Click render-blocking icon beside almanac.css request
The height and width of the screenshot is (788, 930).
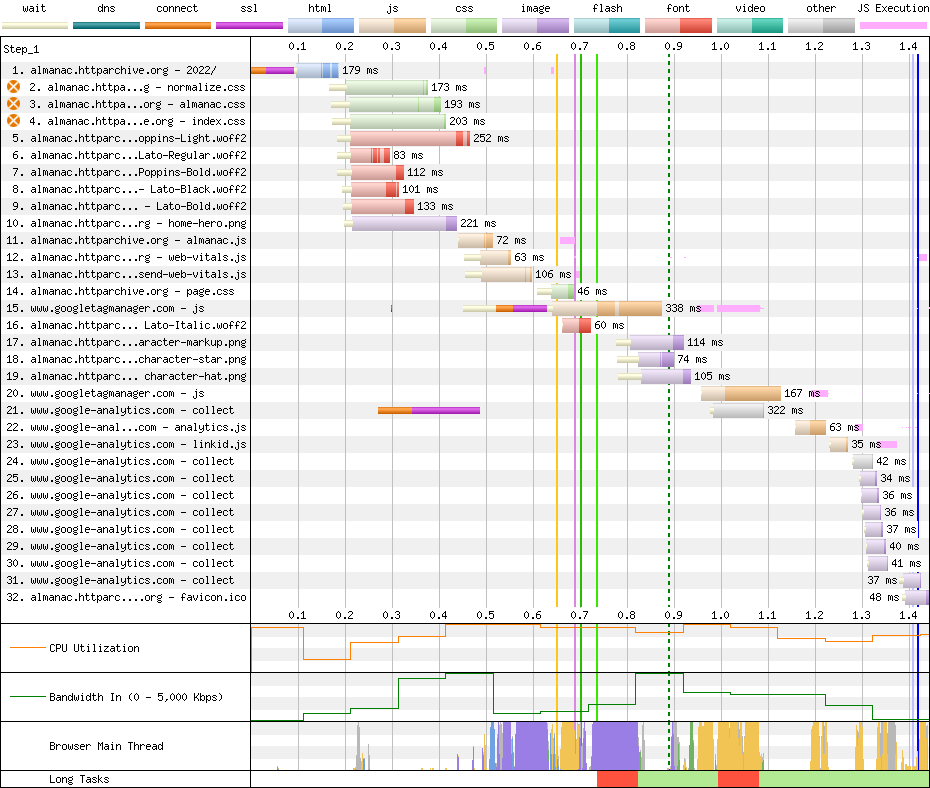pos(14,104)
